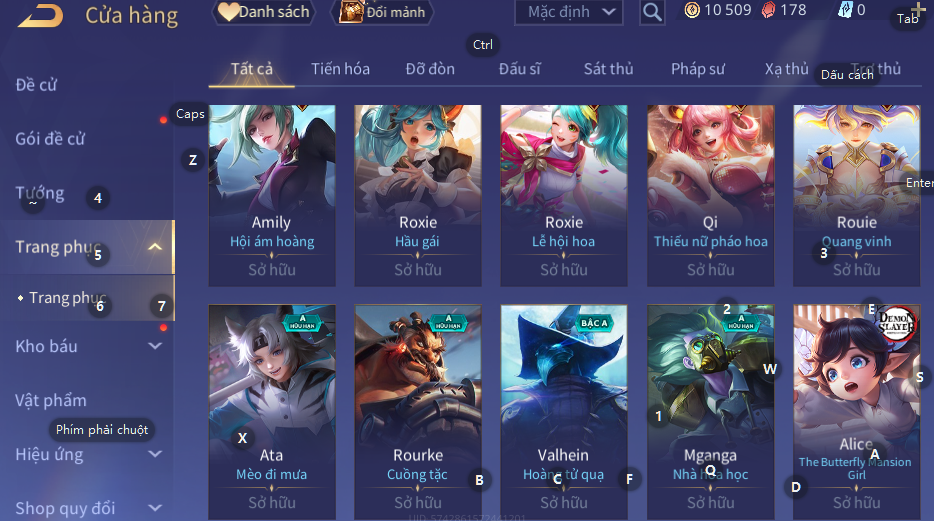Click the Demon Slayer badge on Alice
Image resolution: width=934 pixels, height=521 pixels.
(x=896, y=323)
